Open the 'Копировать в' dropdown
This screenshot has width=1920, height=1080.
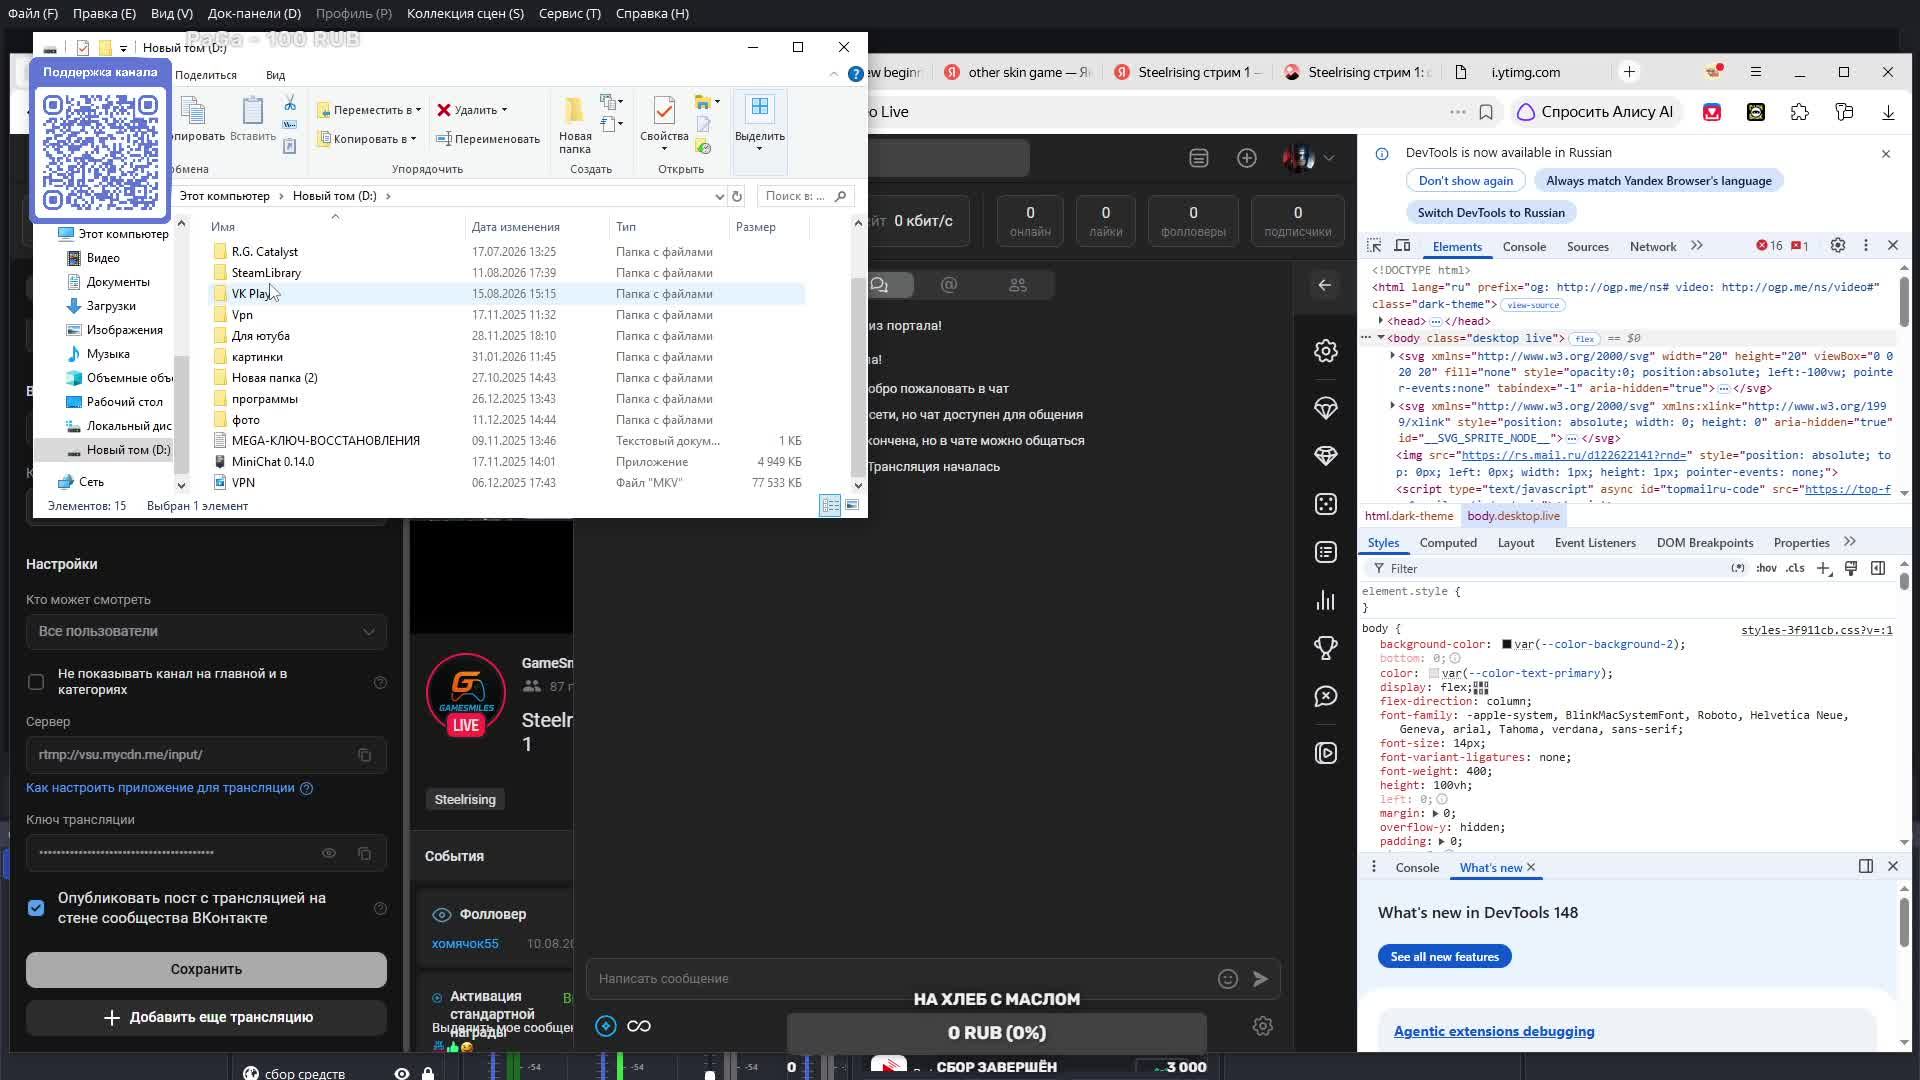pyautogui.click(x=366, y=139)
